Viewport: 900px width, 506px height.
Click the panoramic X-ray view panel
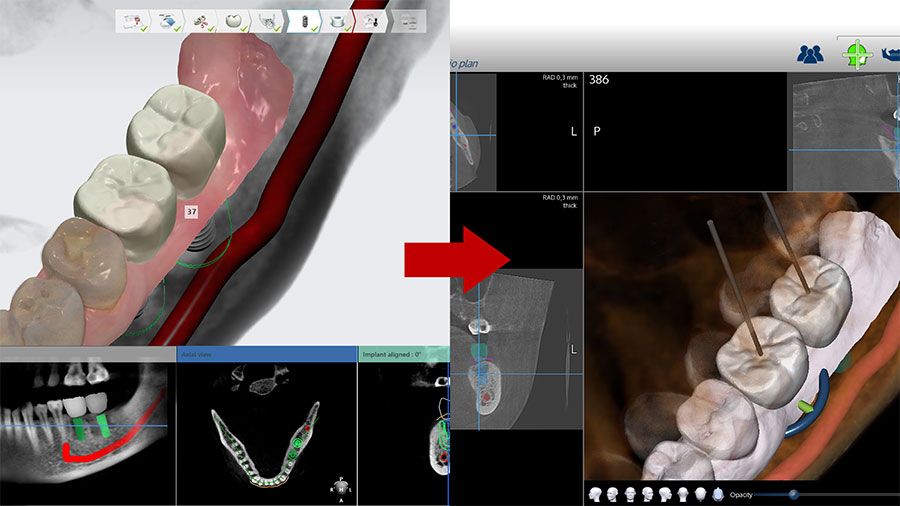87,433
